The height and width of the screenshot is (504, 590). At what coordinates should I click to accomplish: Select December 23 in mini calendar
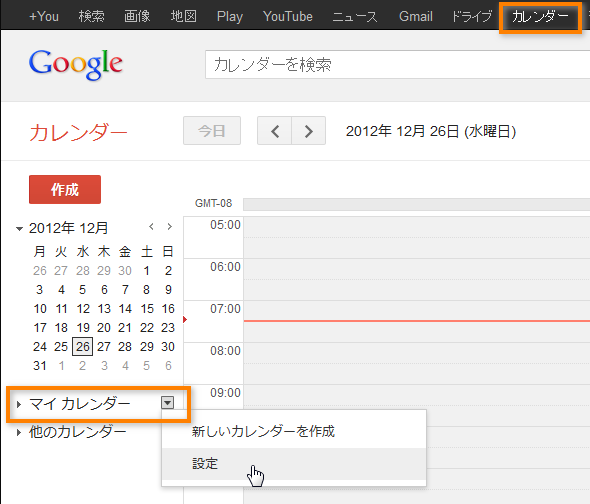pyautogui.click(x=168, y=327)
